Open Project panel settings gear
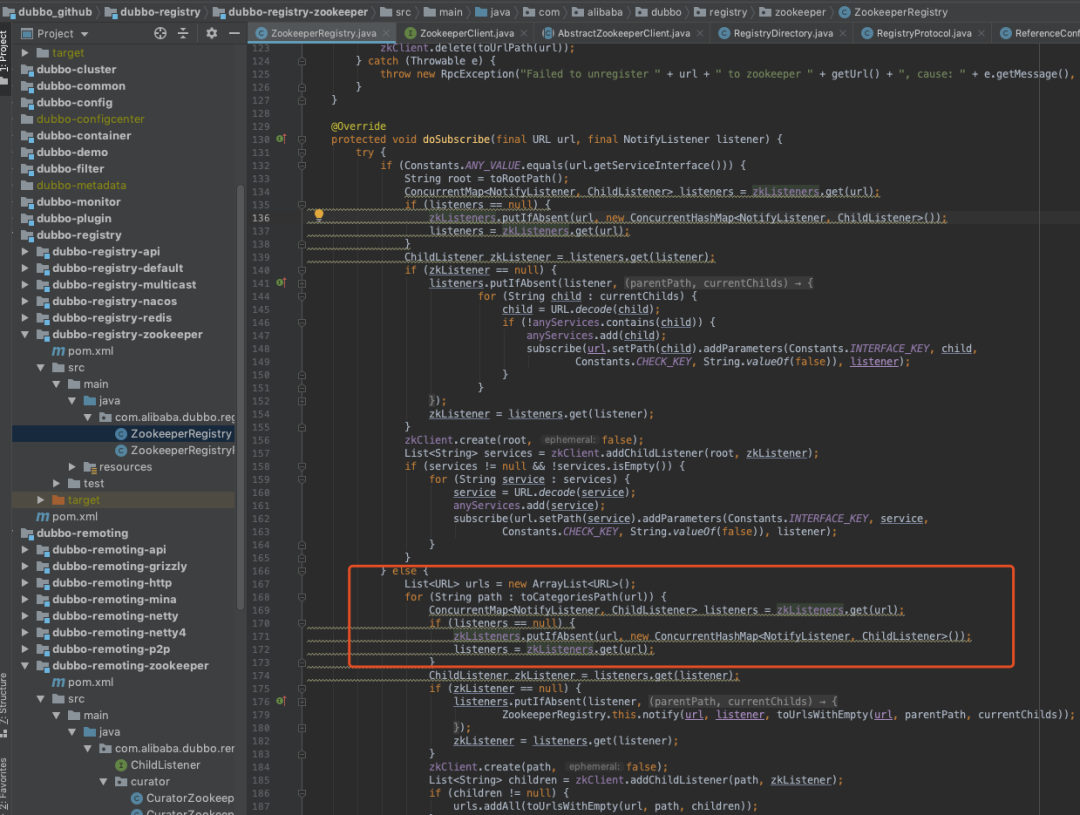 coord(211,33)
